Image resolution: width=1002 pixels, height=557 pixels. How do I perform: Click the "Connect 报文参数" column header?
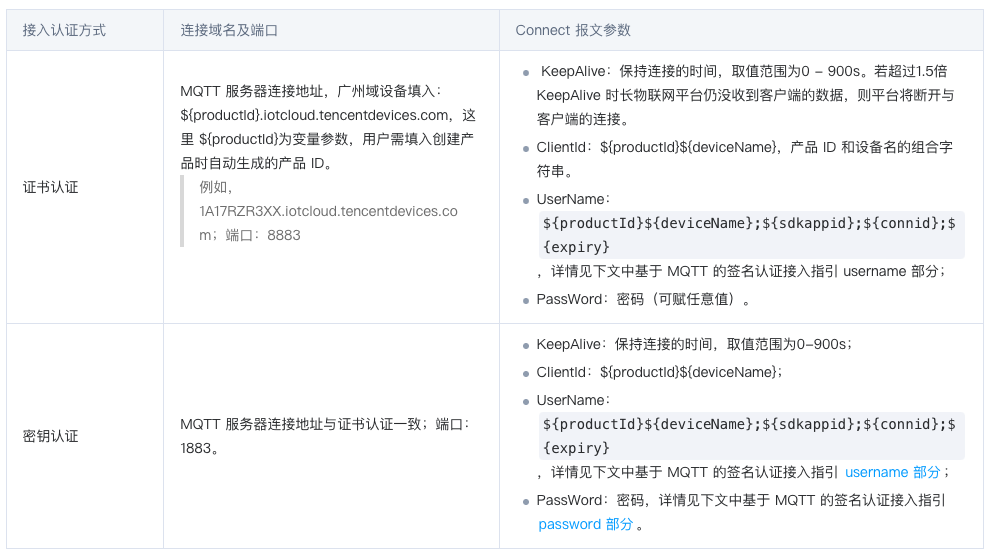573,30
